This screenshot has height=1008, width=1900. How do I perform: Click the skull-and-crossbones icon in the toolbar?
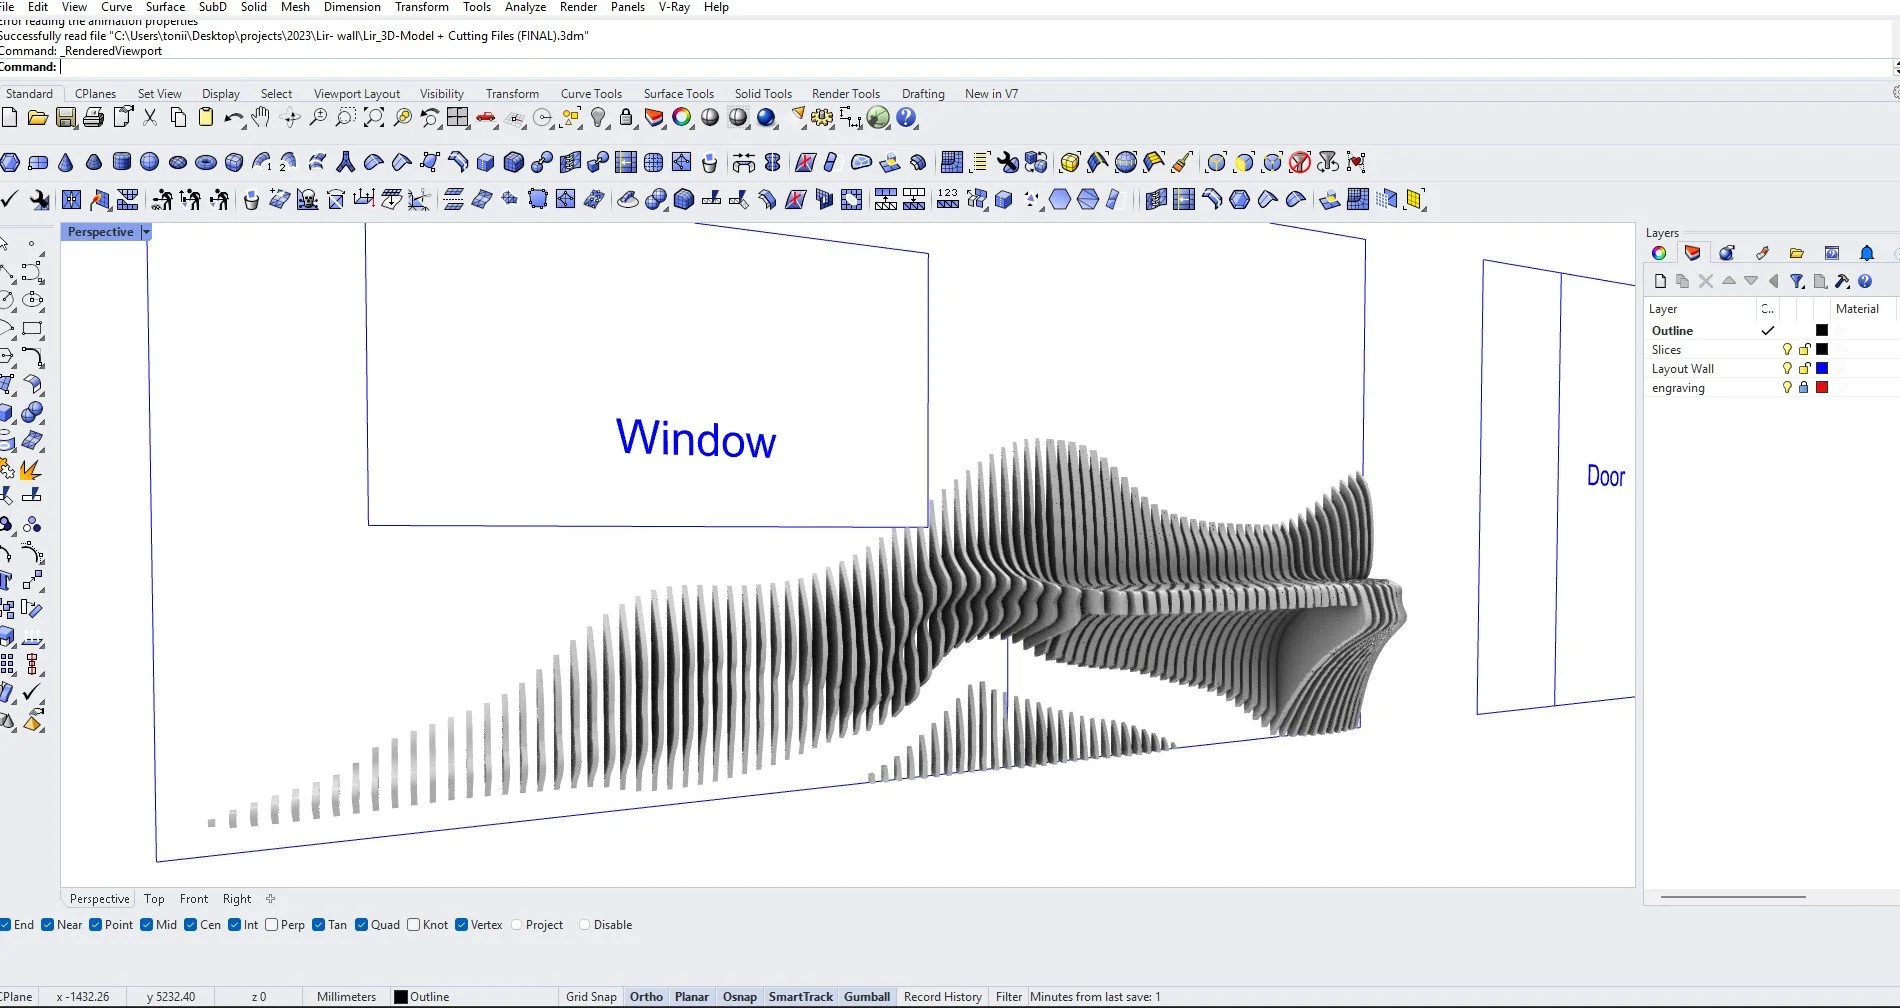308,200
